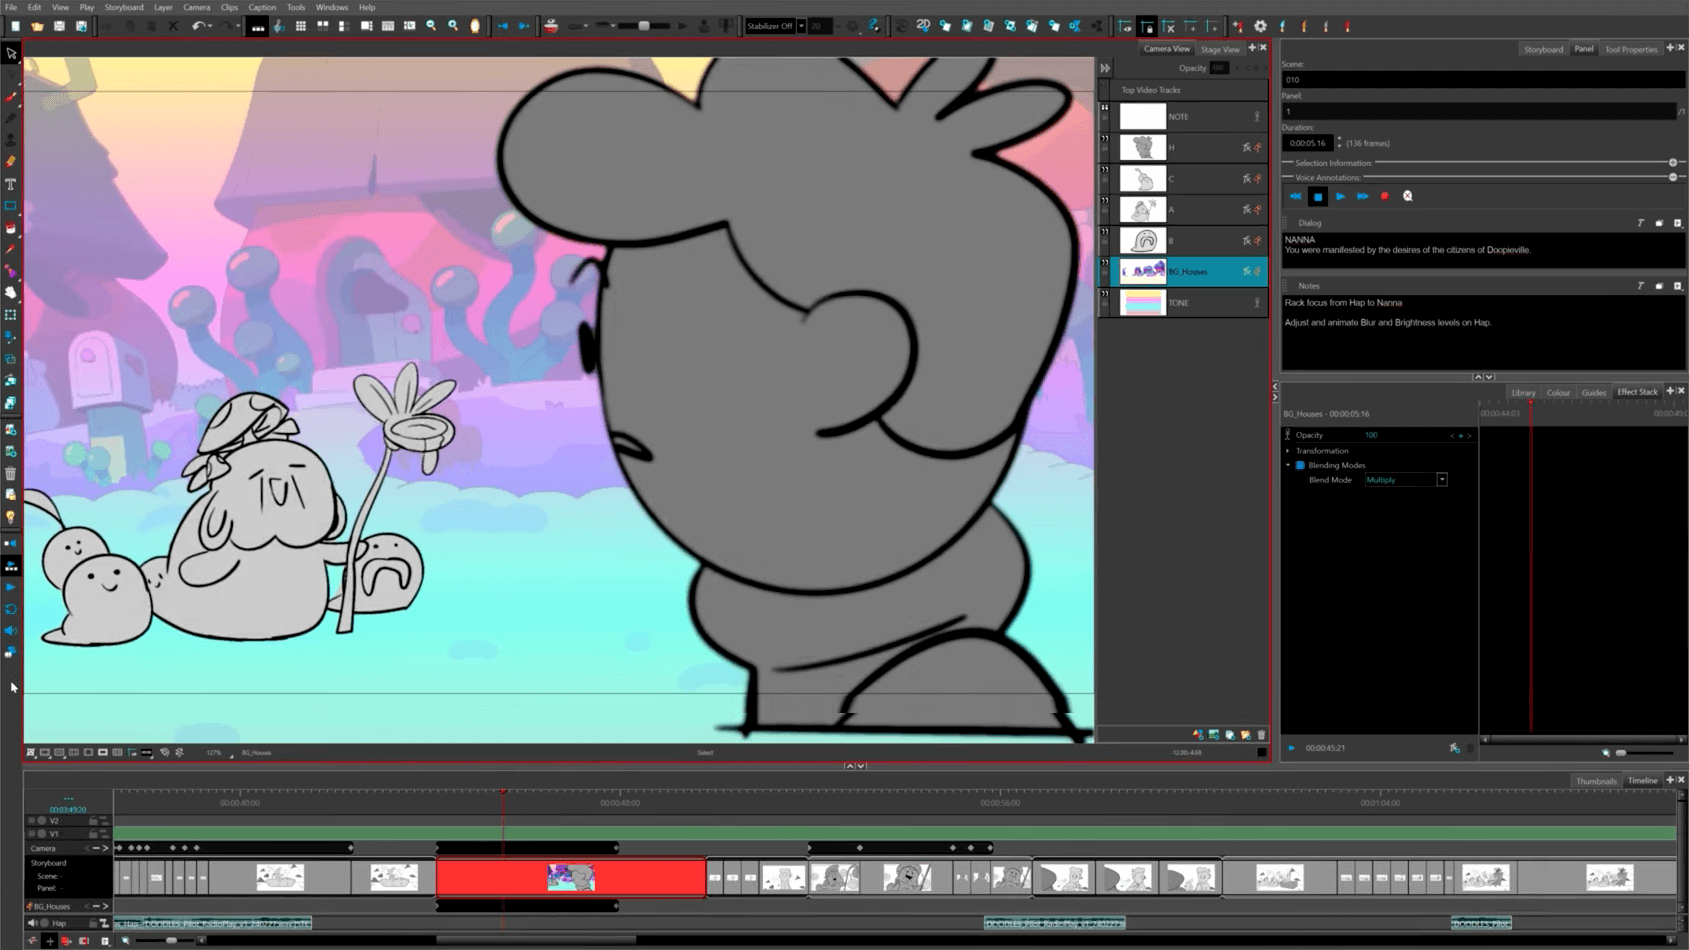1689x950 pixels.
Task: Open the Stabilizer Off dropdown
Action: pyautogui.click(x=801, y=27)
